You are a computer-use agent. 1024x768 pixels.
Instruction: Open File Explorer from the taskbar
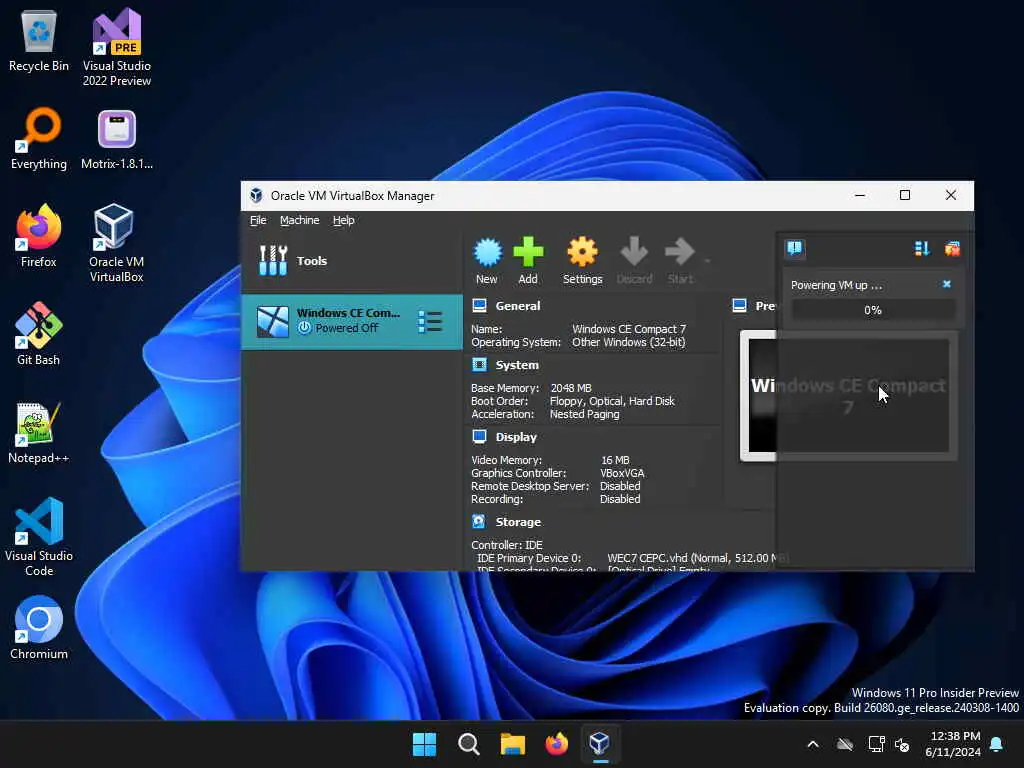click(x=513, y=744)
